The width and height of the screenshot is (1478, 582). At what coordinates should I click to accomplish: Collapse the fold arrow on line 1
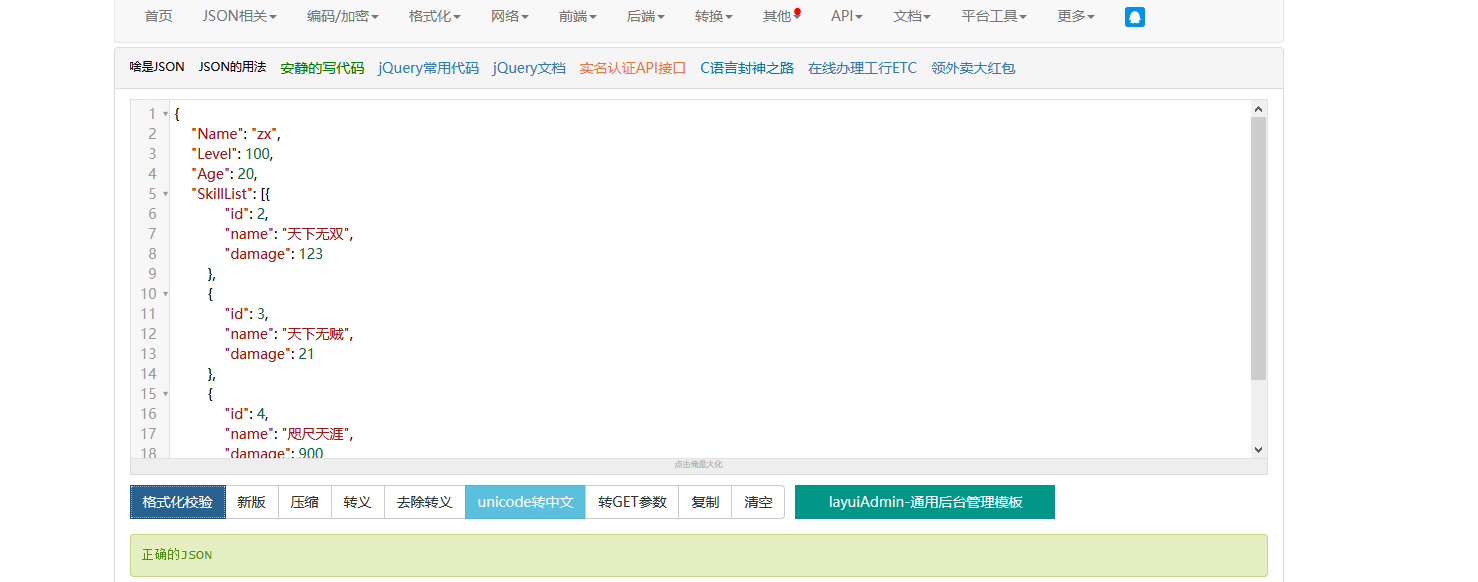pyautogui.click(x=165, y=114)
